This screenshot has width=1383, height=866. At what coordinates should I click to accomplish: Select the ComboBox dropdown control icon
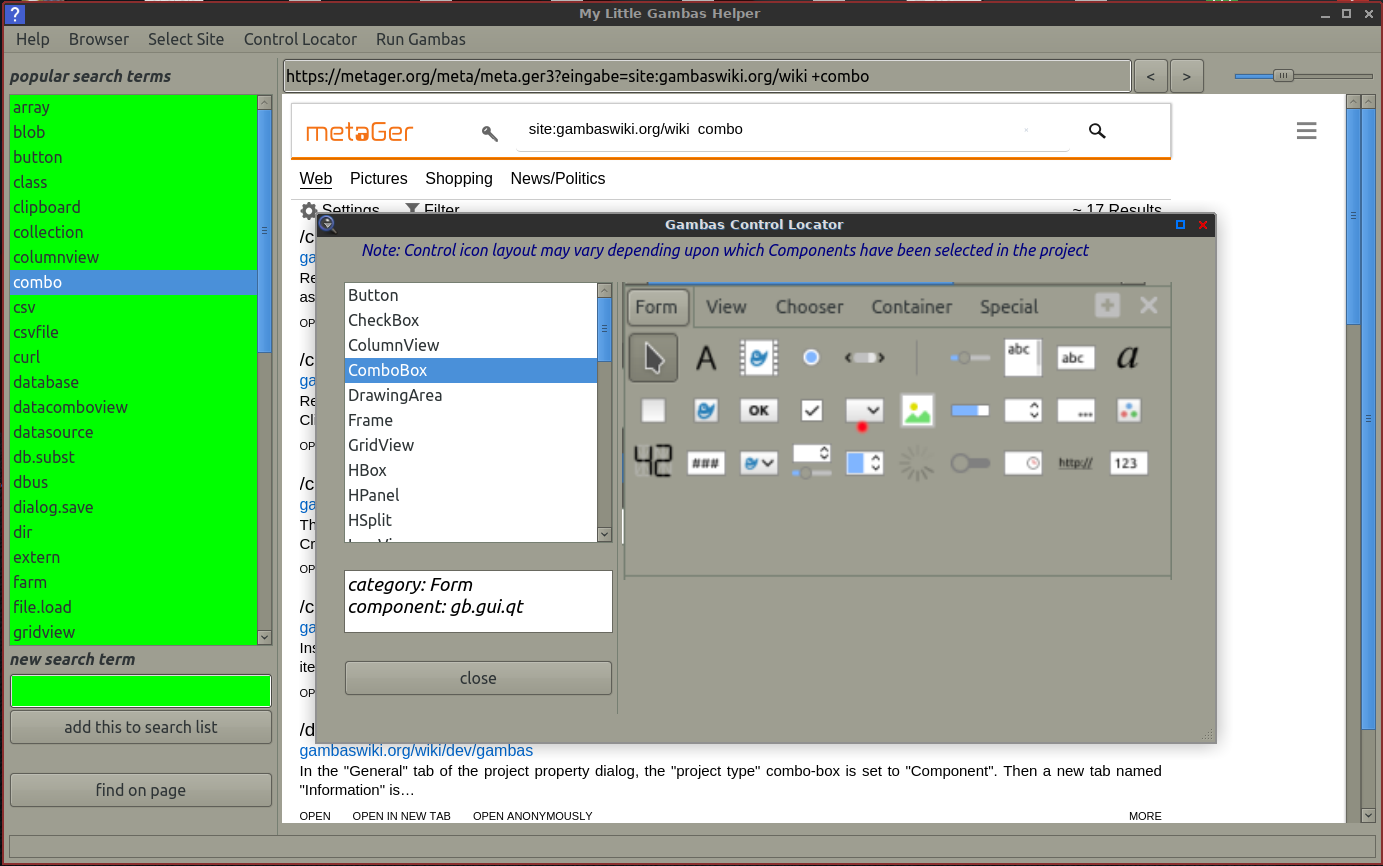pos(864,410)
